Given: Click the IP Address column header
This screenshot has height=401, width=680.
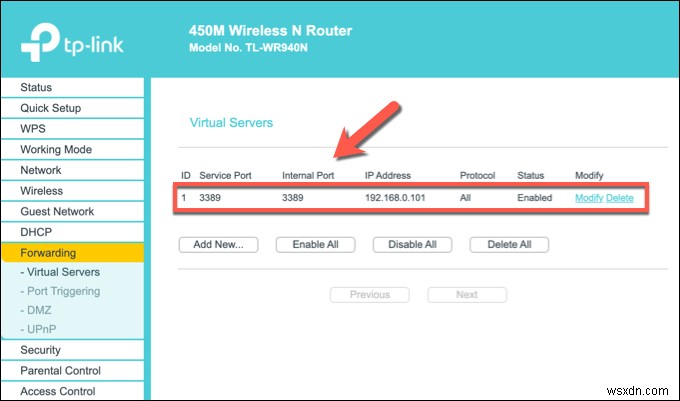Looking at the screenshot, I should coord(388,176).
